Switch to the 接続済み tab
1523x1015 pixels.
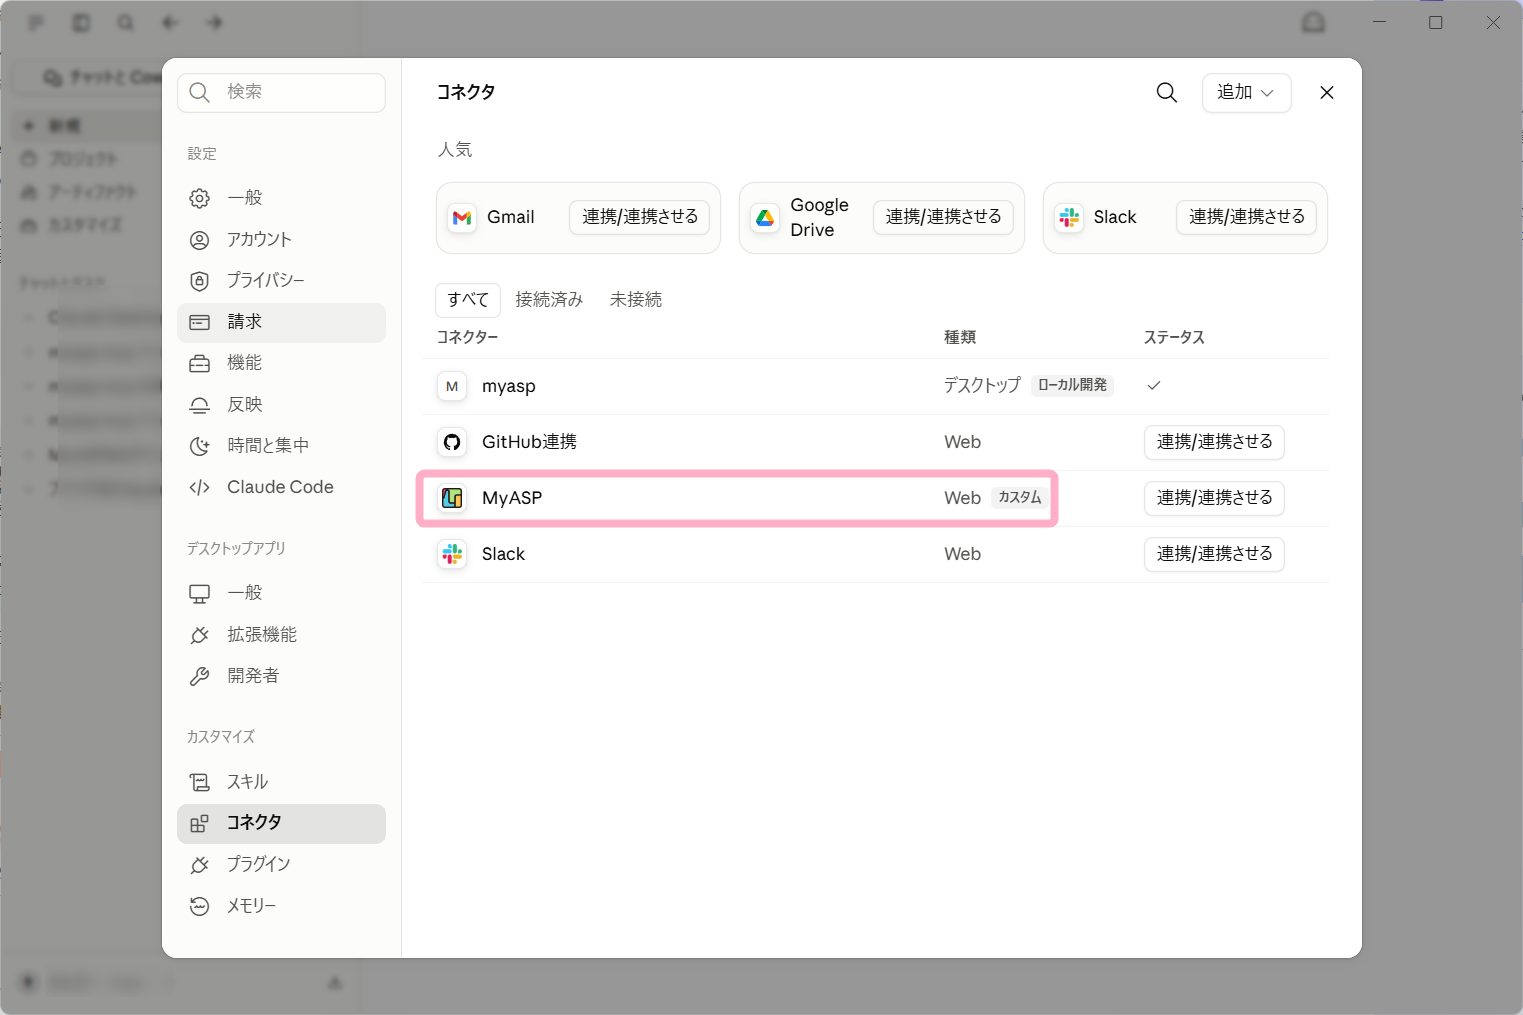coord(549,299)
